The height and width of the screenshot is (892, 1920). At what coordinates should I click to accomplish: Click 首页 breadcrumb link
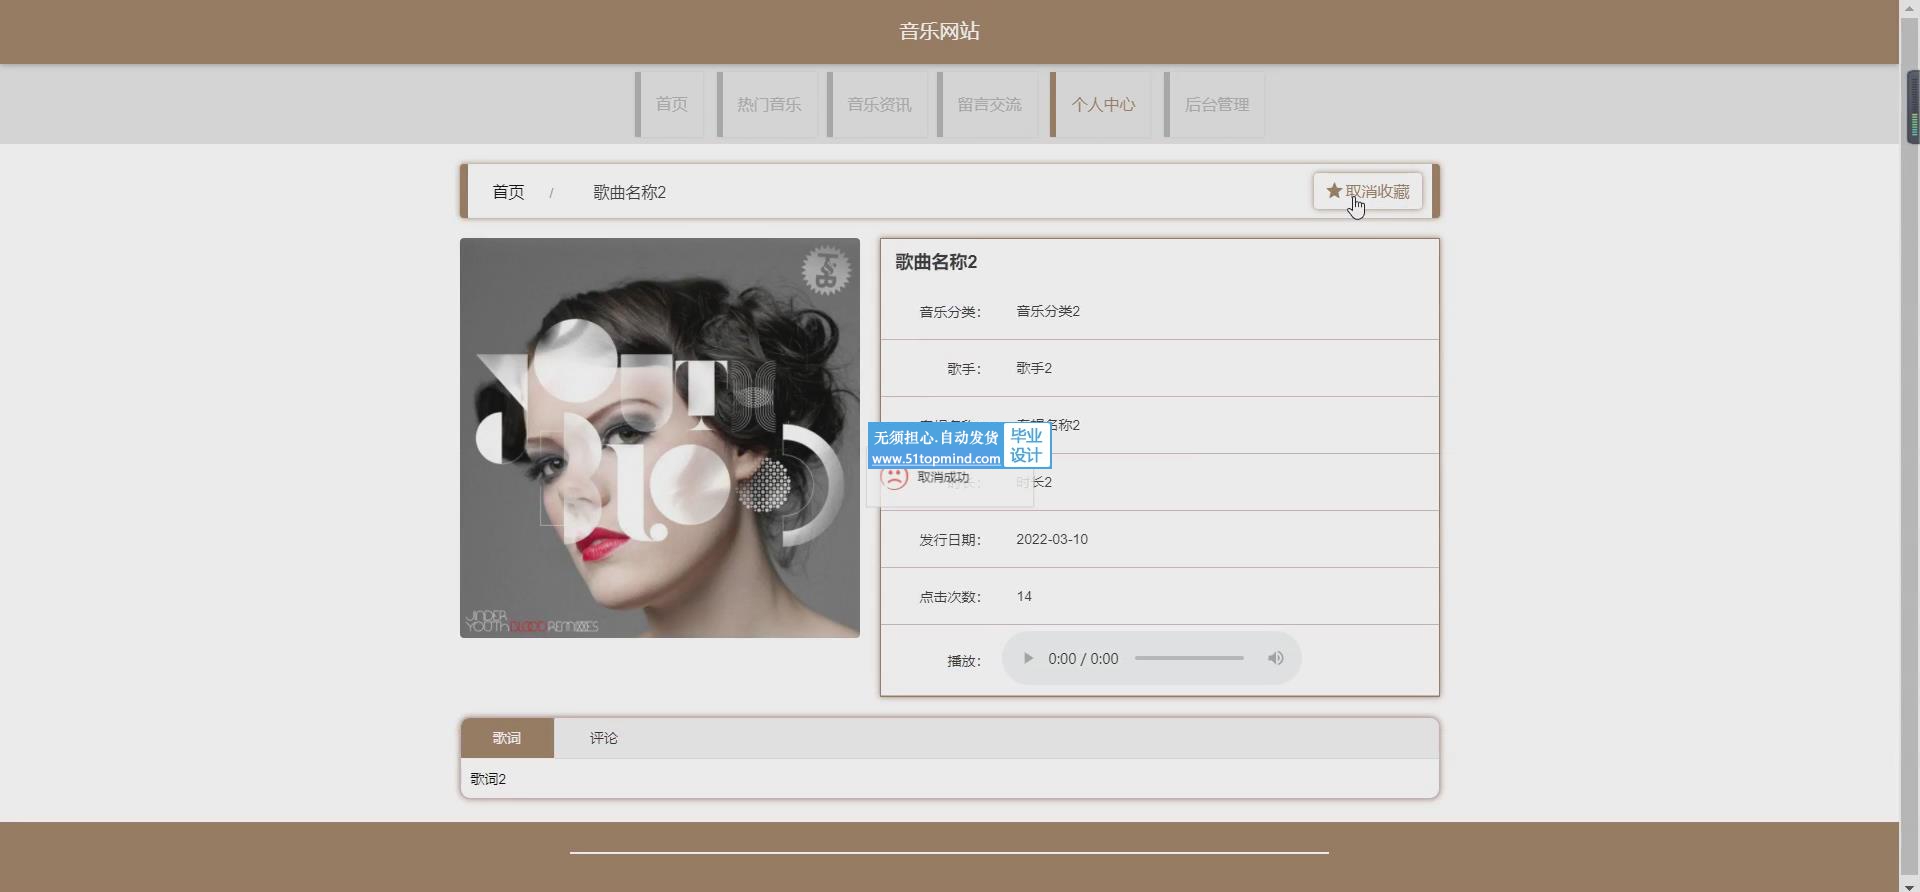click(x=508, y=192)
